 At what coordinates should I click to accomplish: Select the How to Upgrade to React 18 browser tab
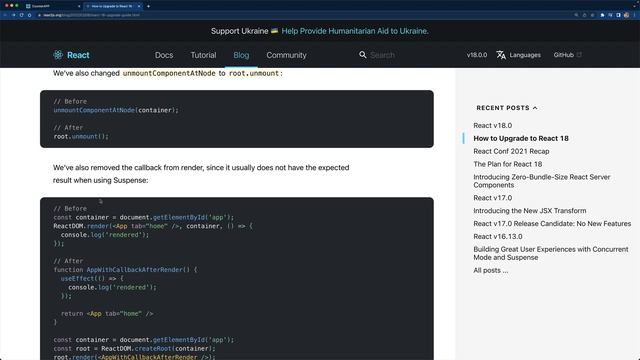pyautogui.click(x=113, y=6)
